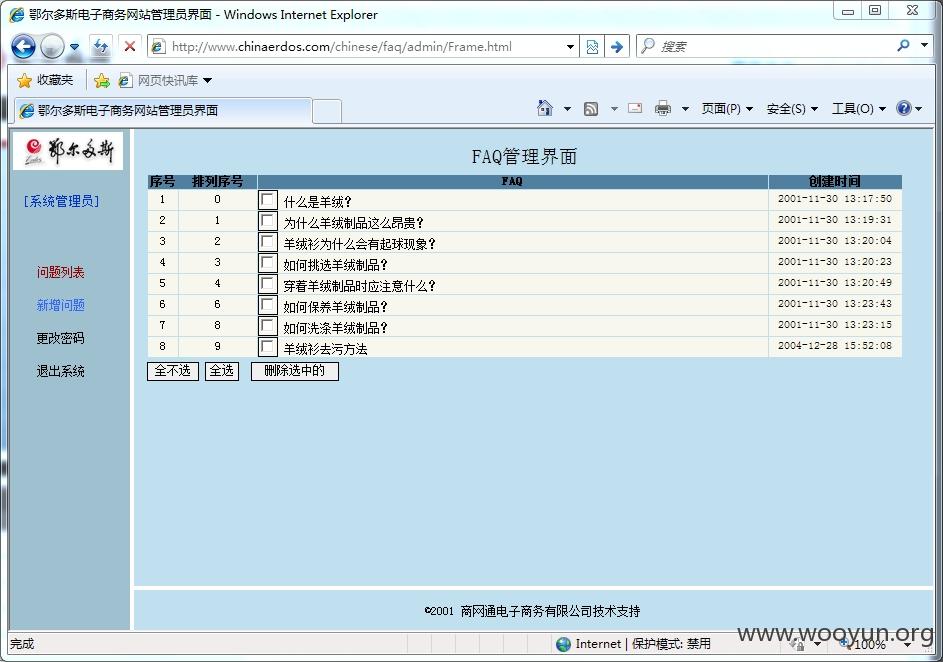Click the footer text 商网通电子商务有限公司技术支持

click(550, 611)
